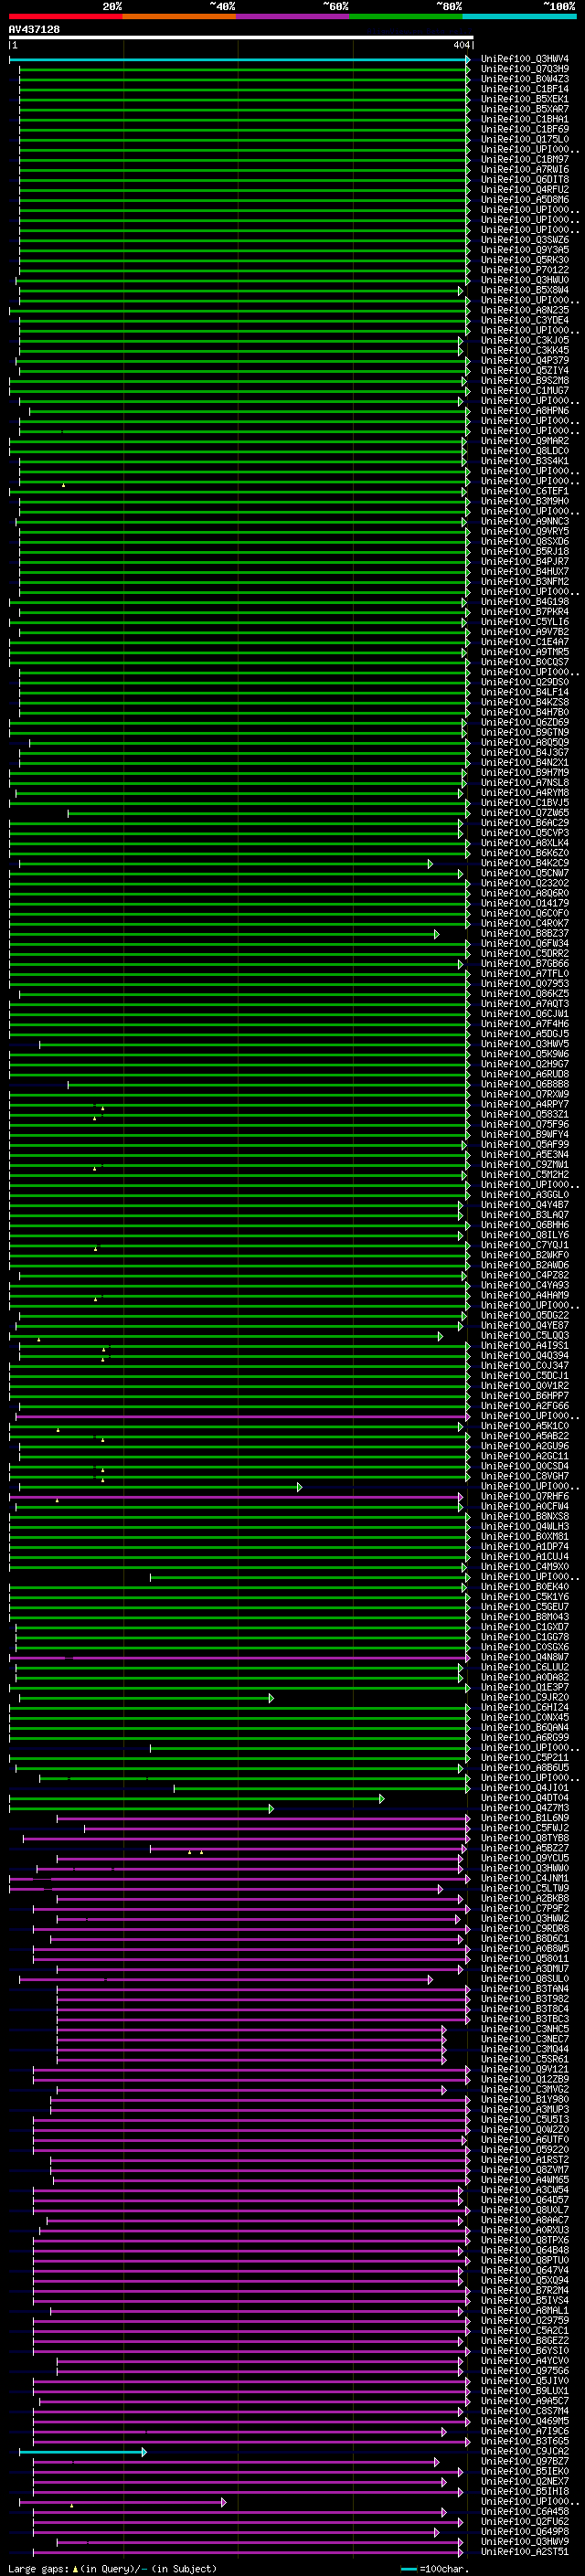Select label UniRef100_P70122
Screen dimensions: 585x2576
[x=525, y=270]
